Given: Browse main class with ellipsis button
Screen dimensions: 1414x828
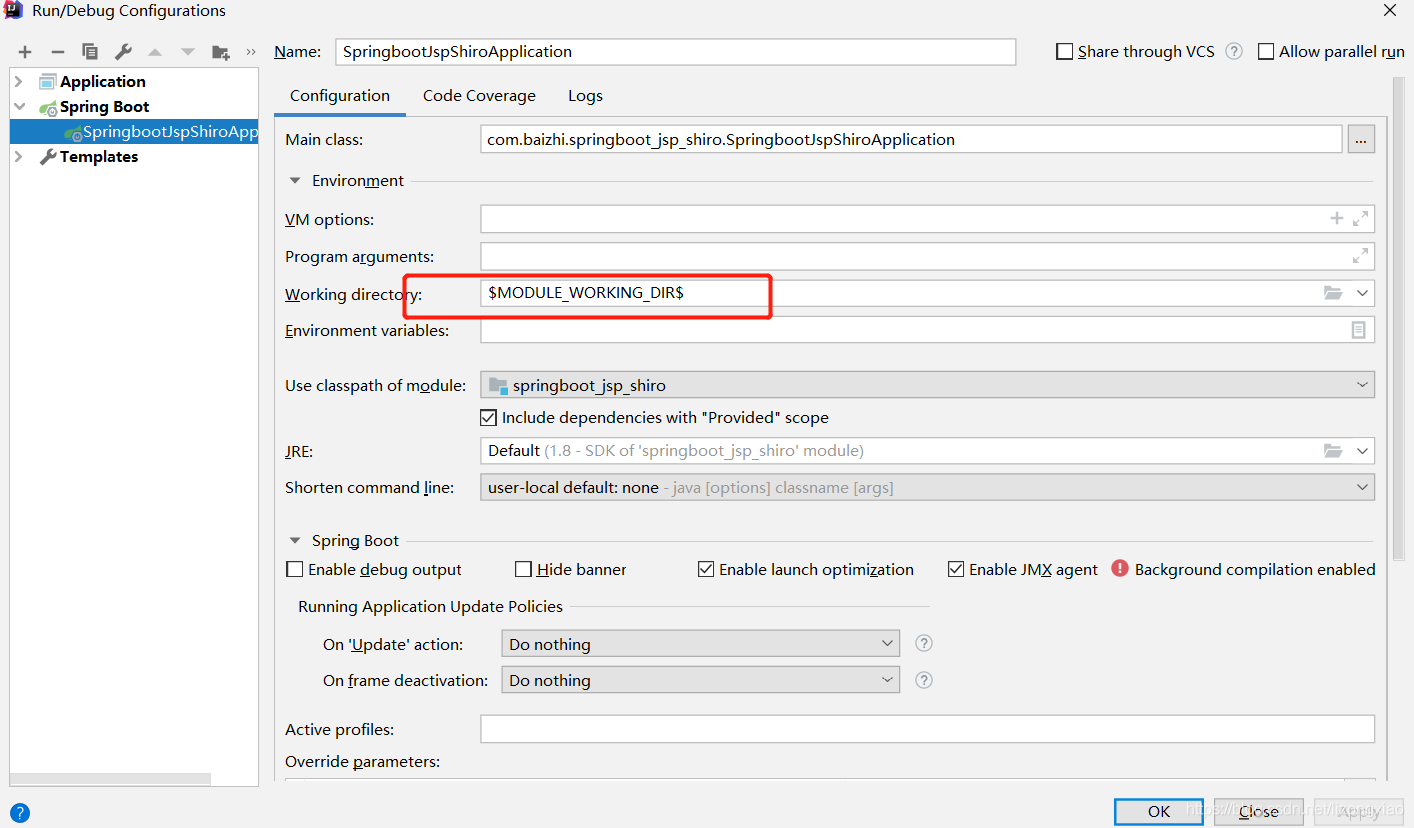Looking at the screenshot, I should click(x=1361, y=140).
